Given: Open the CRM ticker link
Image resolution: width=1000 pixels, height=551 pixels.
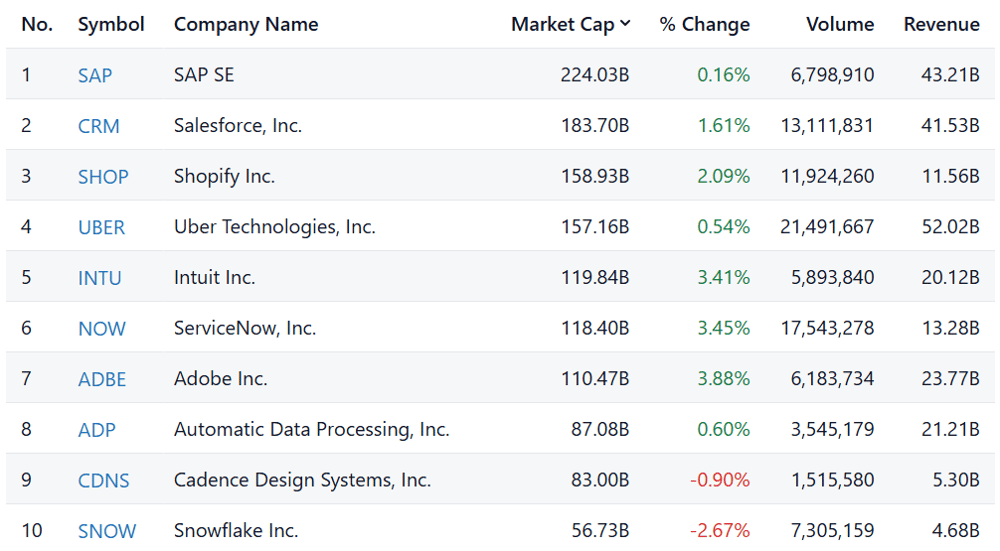Looking at the screenshot, I should click(x=98, y=126).
